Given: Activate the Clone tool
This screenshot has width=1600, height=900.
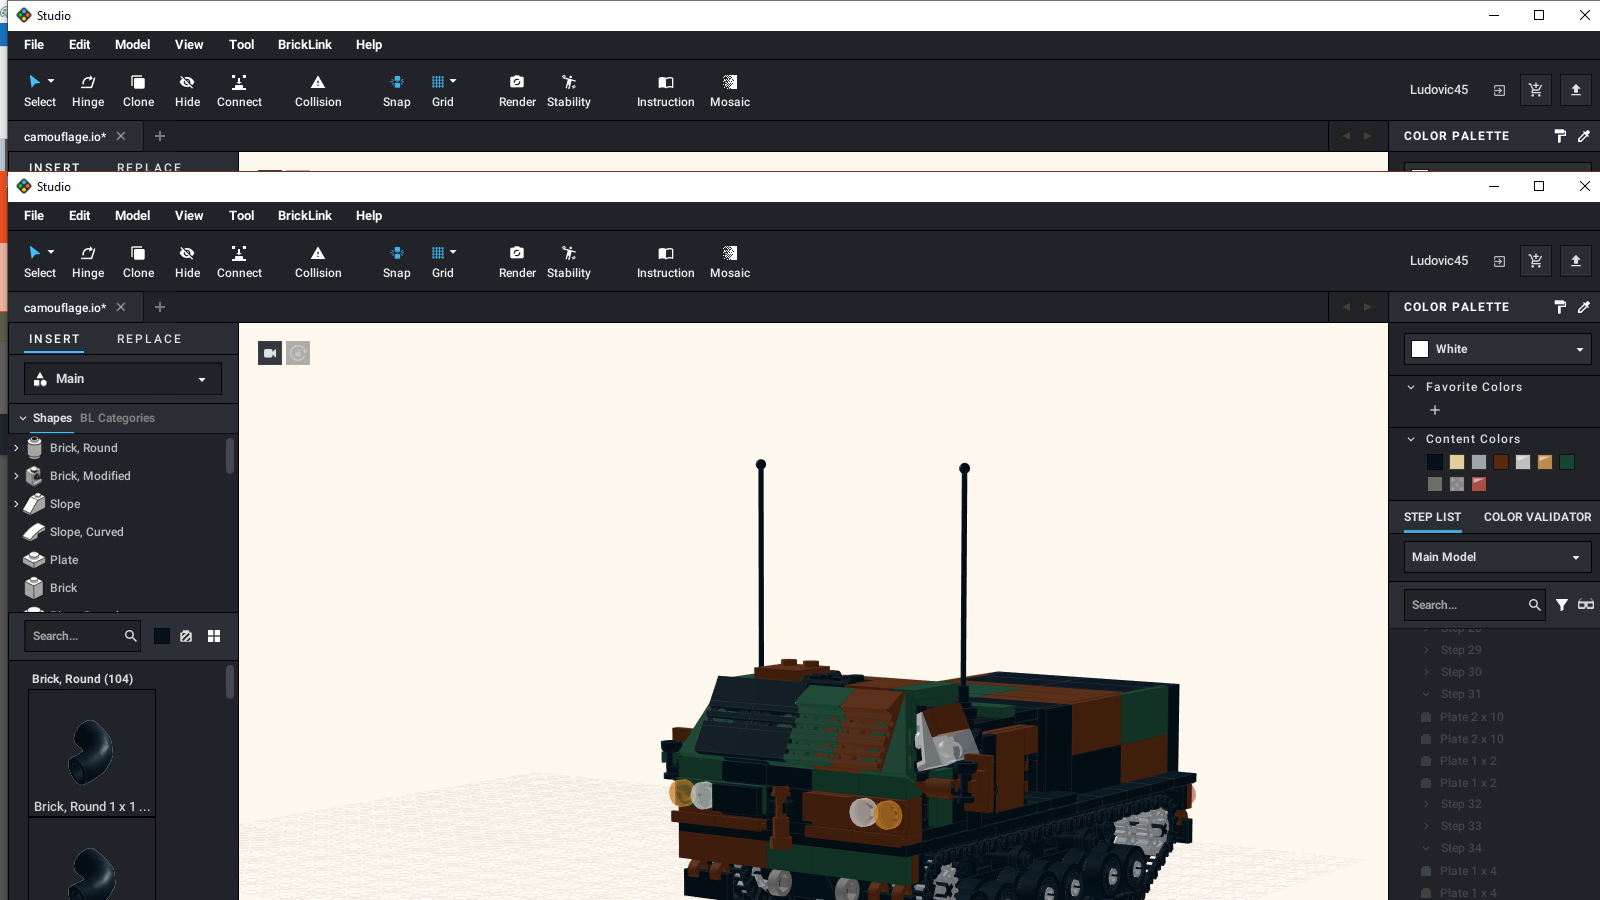Looking at the screenshot, I should pyautogui.click(x=138, y=261).
